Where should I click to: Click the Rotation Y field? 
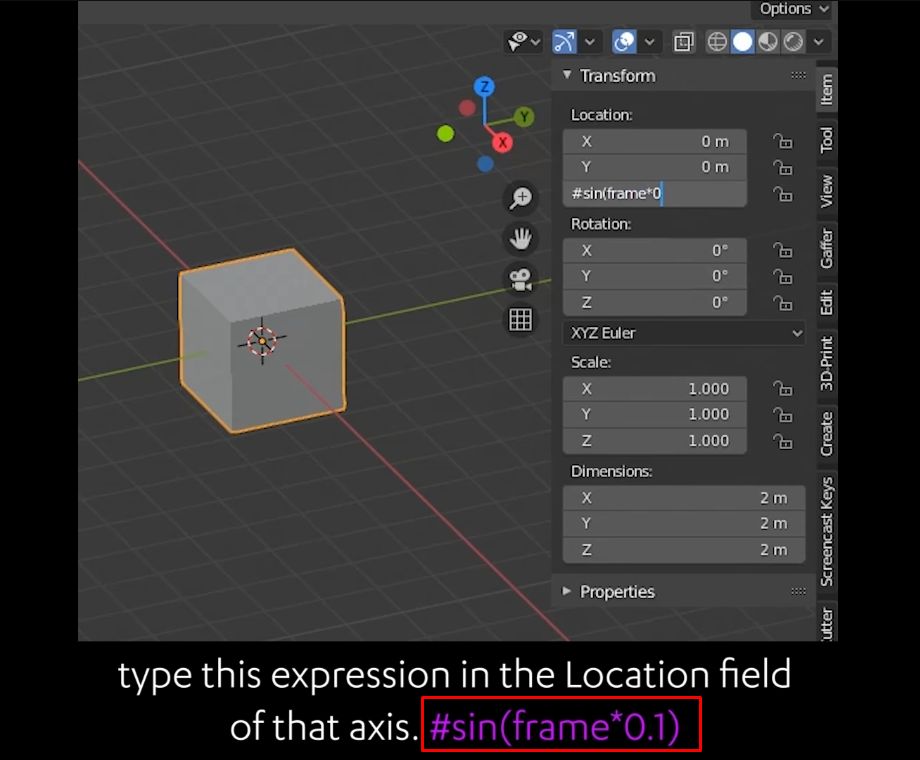tap(655, 276)
